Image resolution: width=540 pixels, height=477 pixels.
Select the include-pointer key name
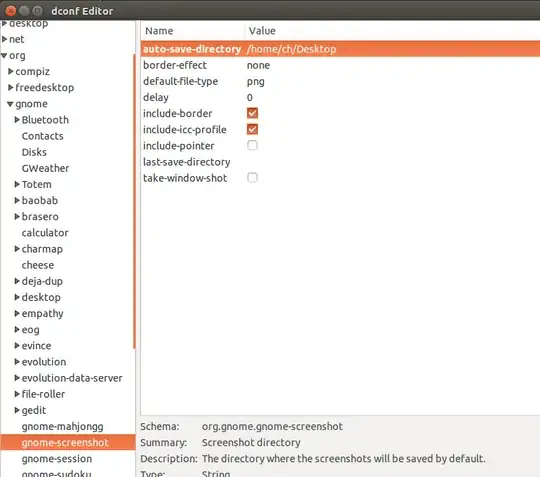pyautogui.click(x=178, y=146)
